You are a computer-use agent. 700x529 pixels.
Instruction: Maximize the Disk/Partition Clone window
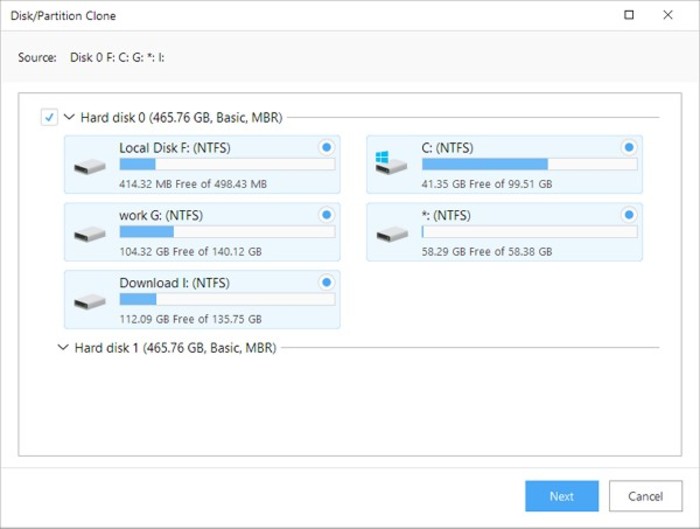(628, 15)
